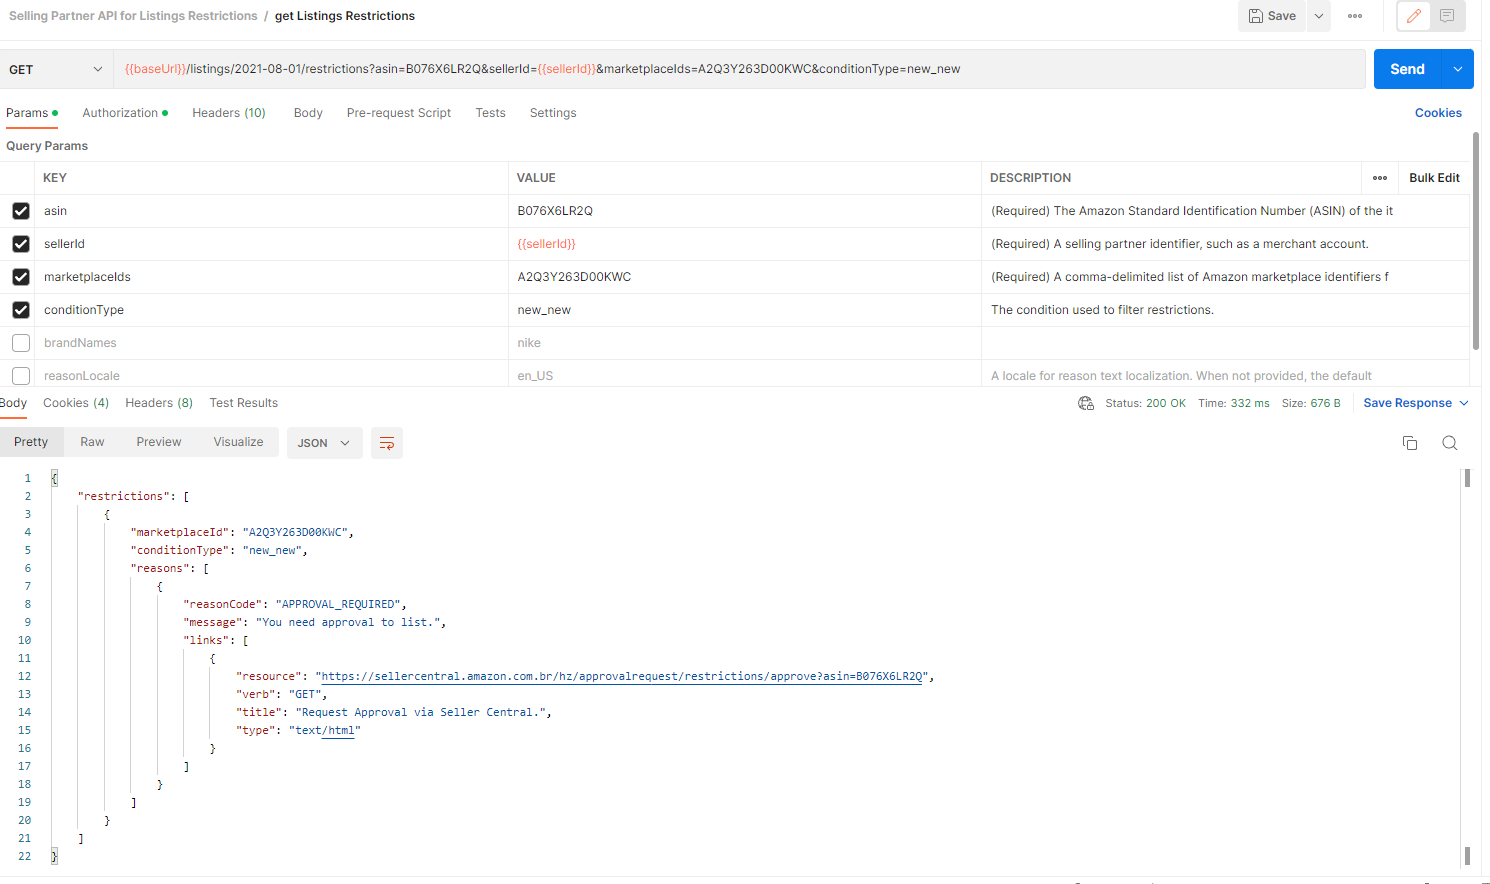Viewport: 1490px width, 884px height.
Task: Select the Preview response view
Action: click(159, 442)
